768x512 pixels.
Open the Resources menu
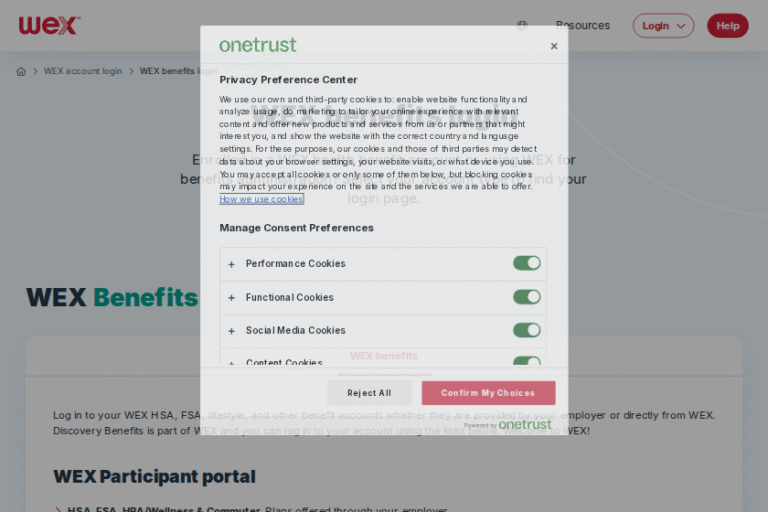click(x=583, y=26)
